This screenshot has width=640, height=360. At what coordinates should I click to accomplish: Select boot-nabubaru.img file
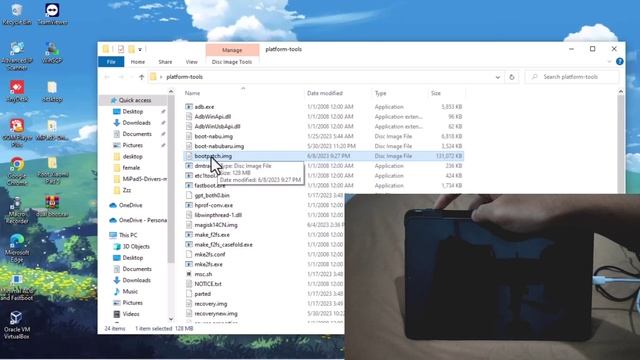point(219,146)
